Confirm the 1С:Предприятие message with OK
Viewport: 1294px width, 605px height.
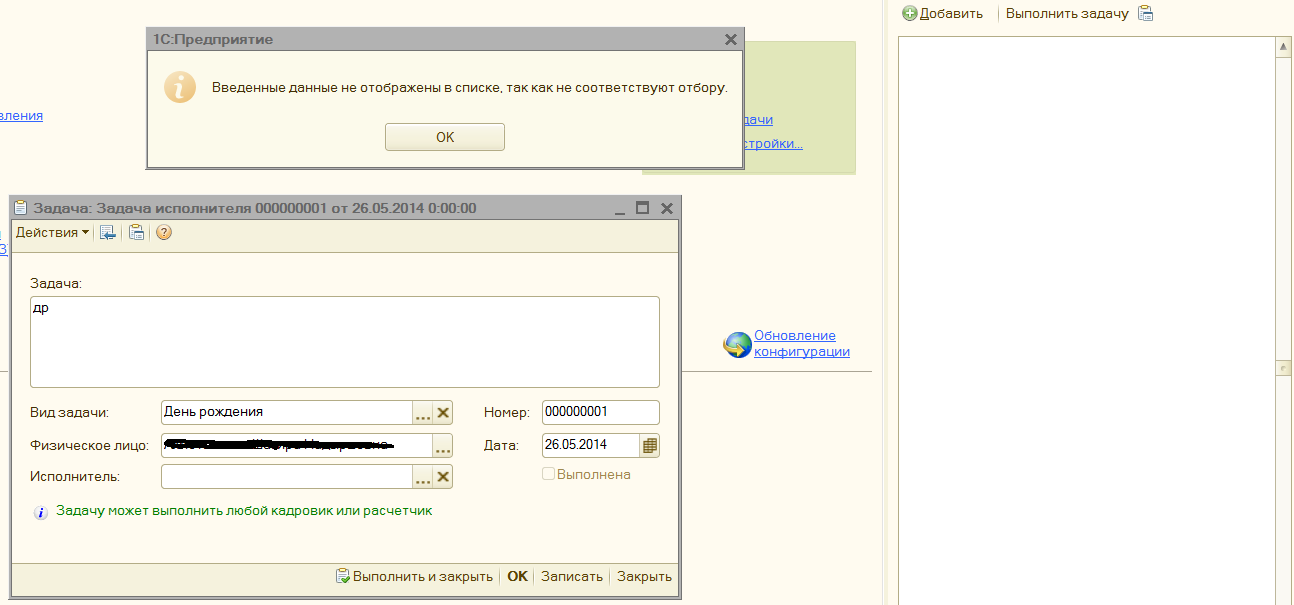[445, 137]
